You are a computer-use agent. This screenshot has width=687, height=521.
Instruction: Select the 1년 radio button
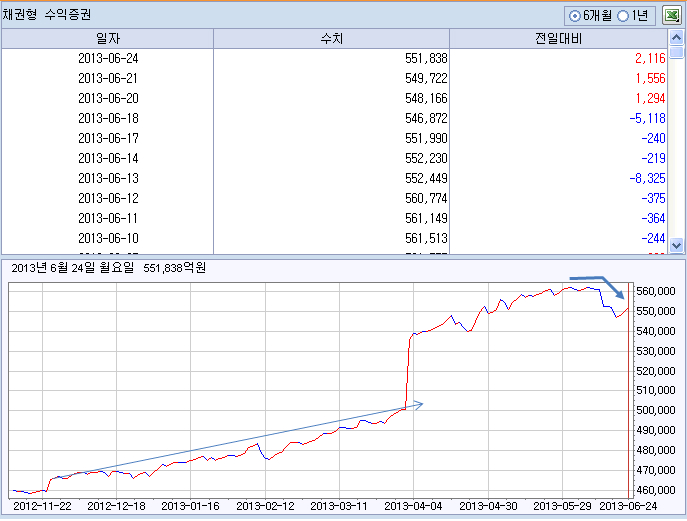[623, 16]
